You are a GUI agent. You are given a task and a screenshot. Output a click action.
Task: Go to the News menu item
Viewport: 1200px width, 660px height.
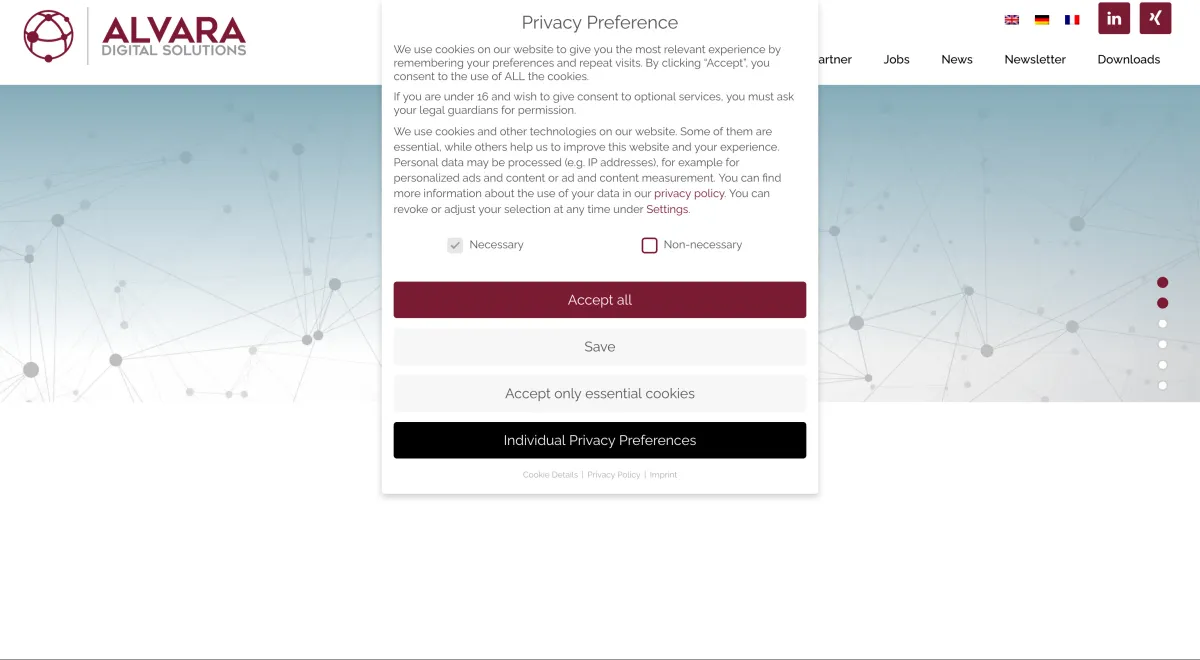click(x=957, y=60)
